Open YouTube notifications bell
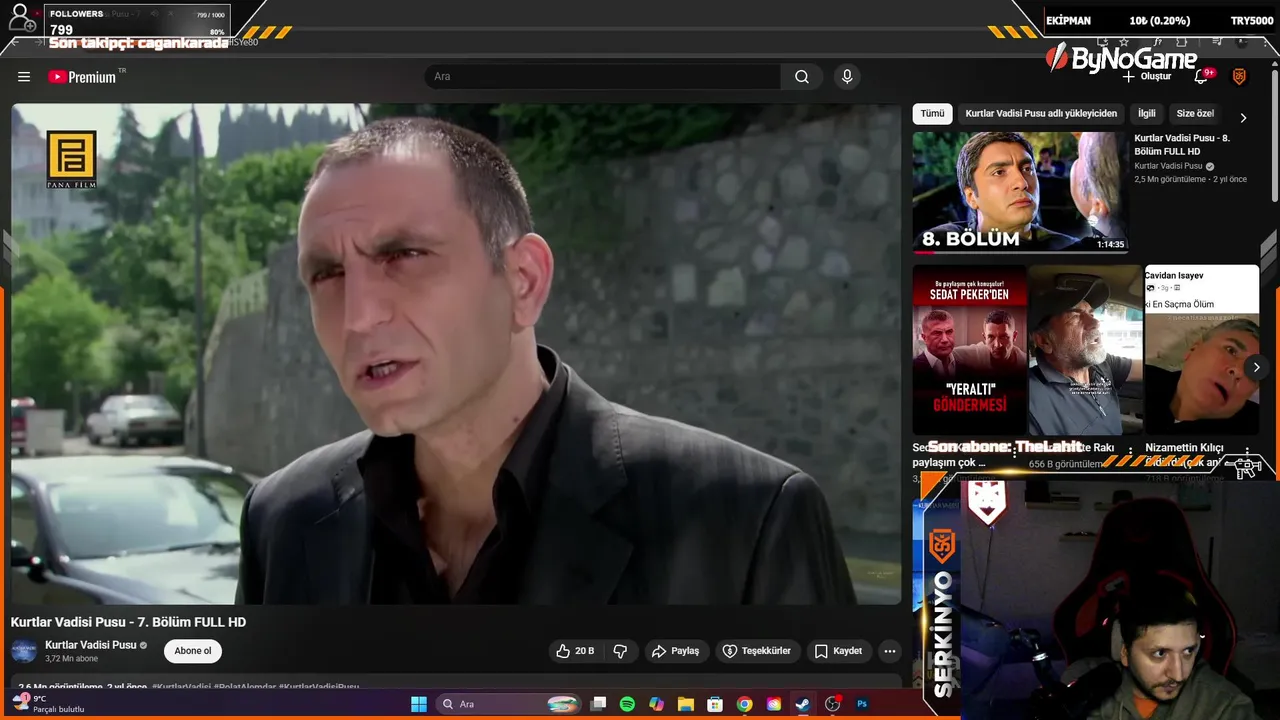This screenshot has width=1280, height=720. click(1201, 77)
